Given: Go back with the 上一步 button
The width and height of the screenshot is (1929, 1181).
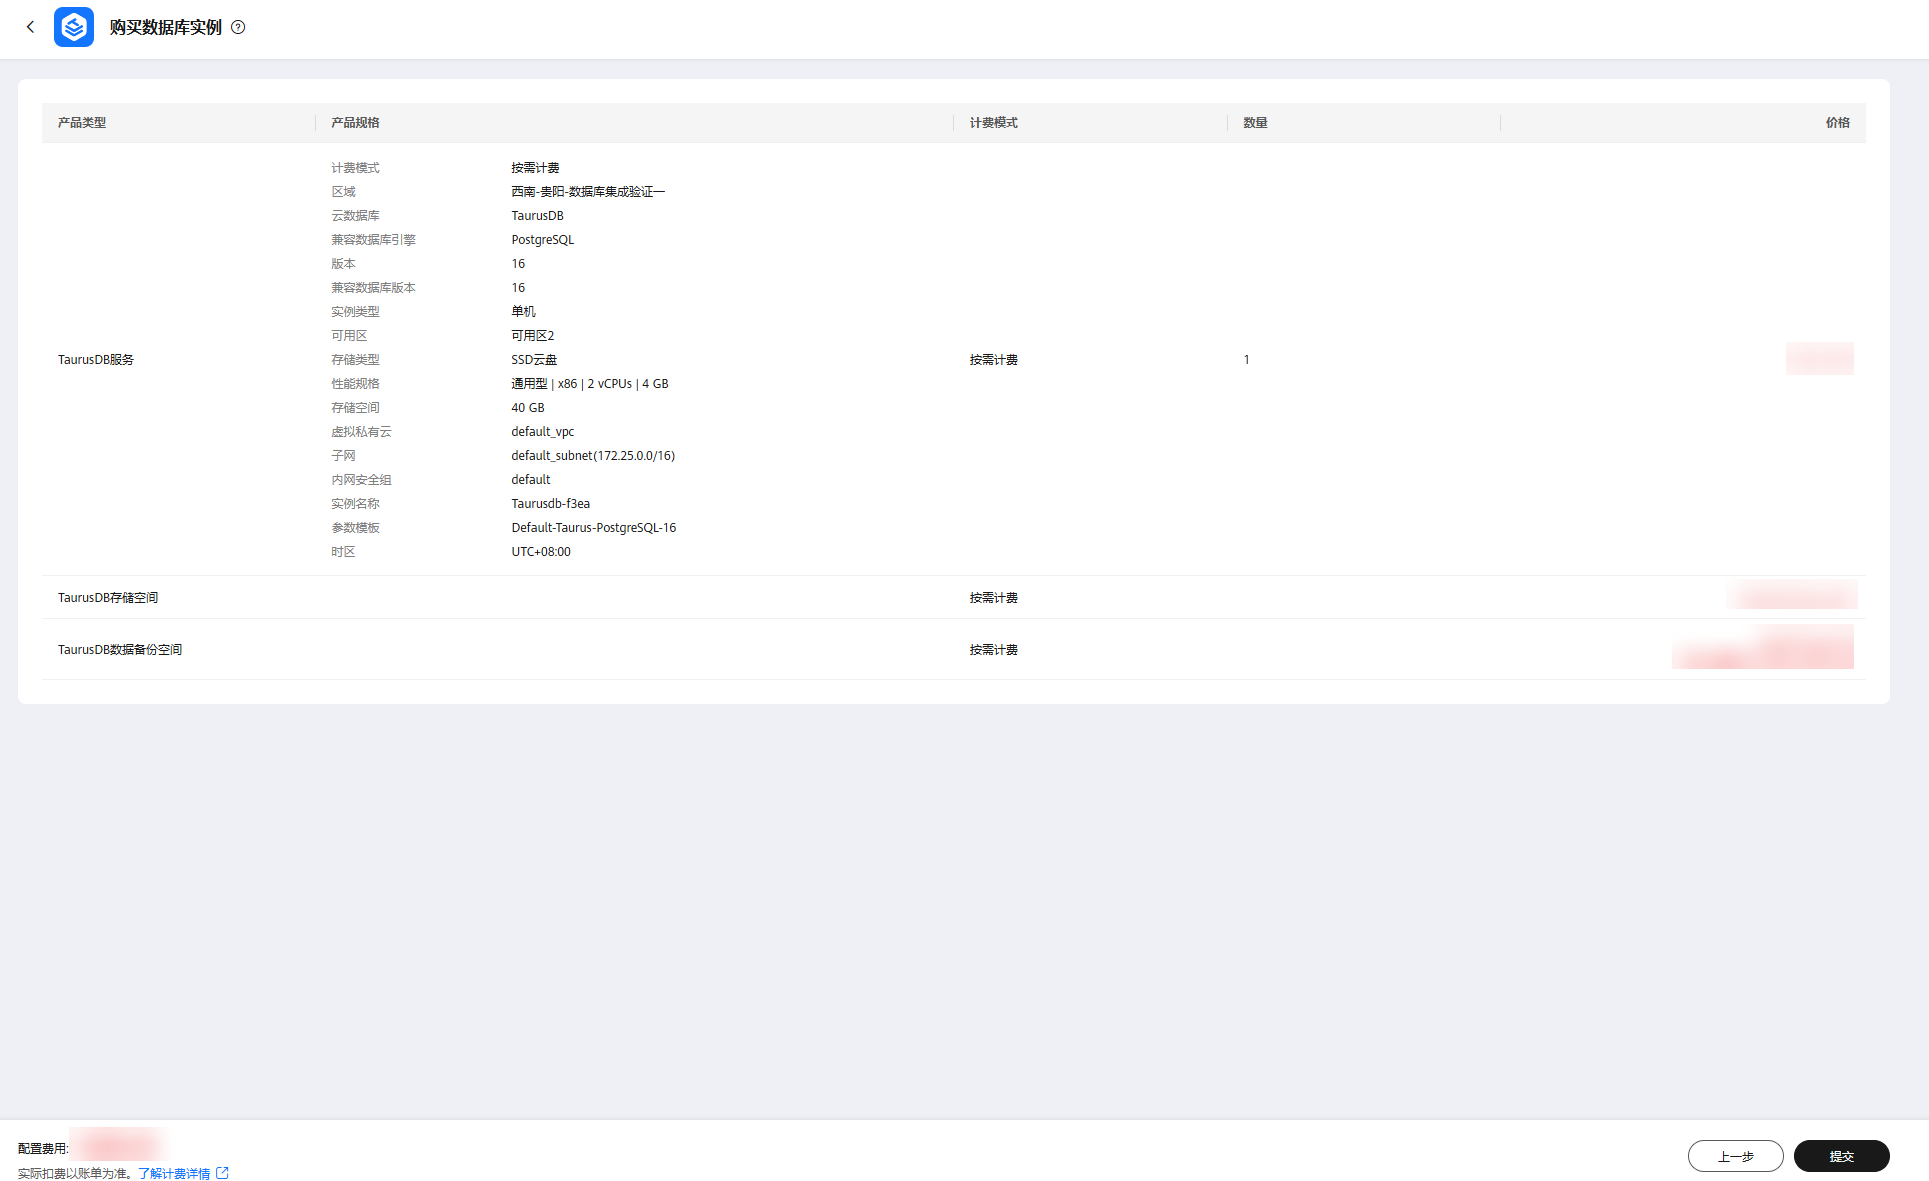Looking at the screenshot, I should [x=1735, y=1156].
